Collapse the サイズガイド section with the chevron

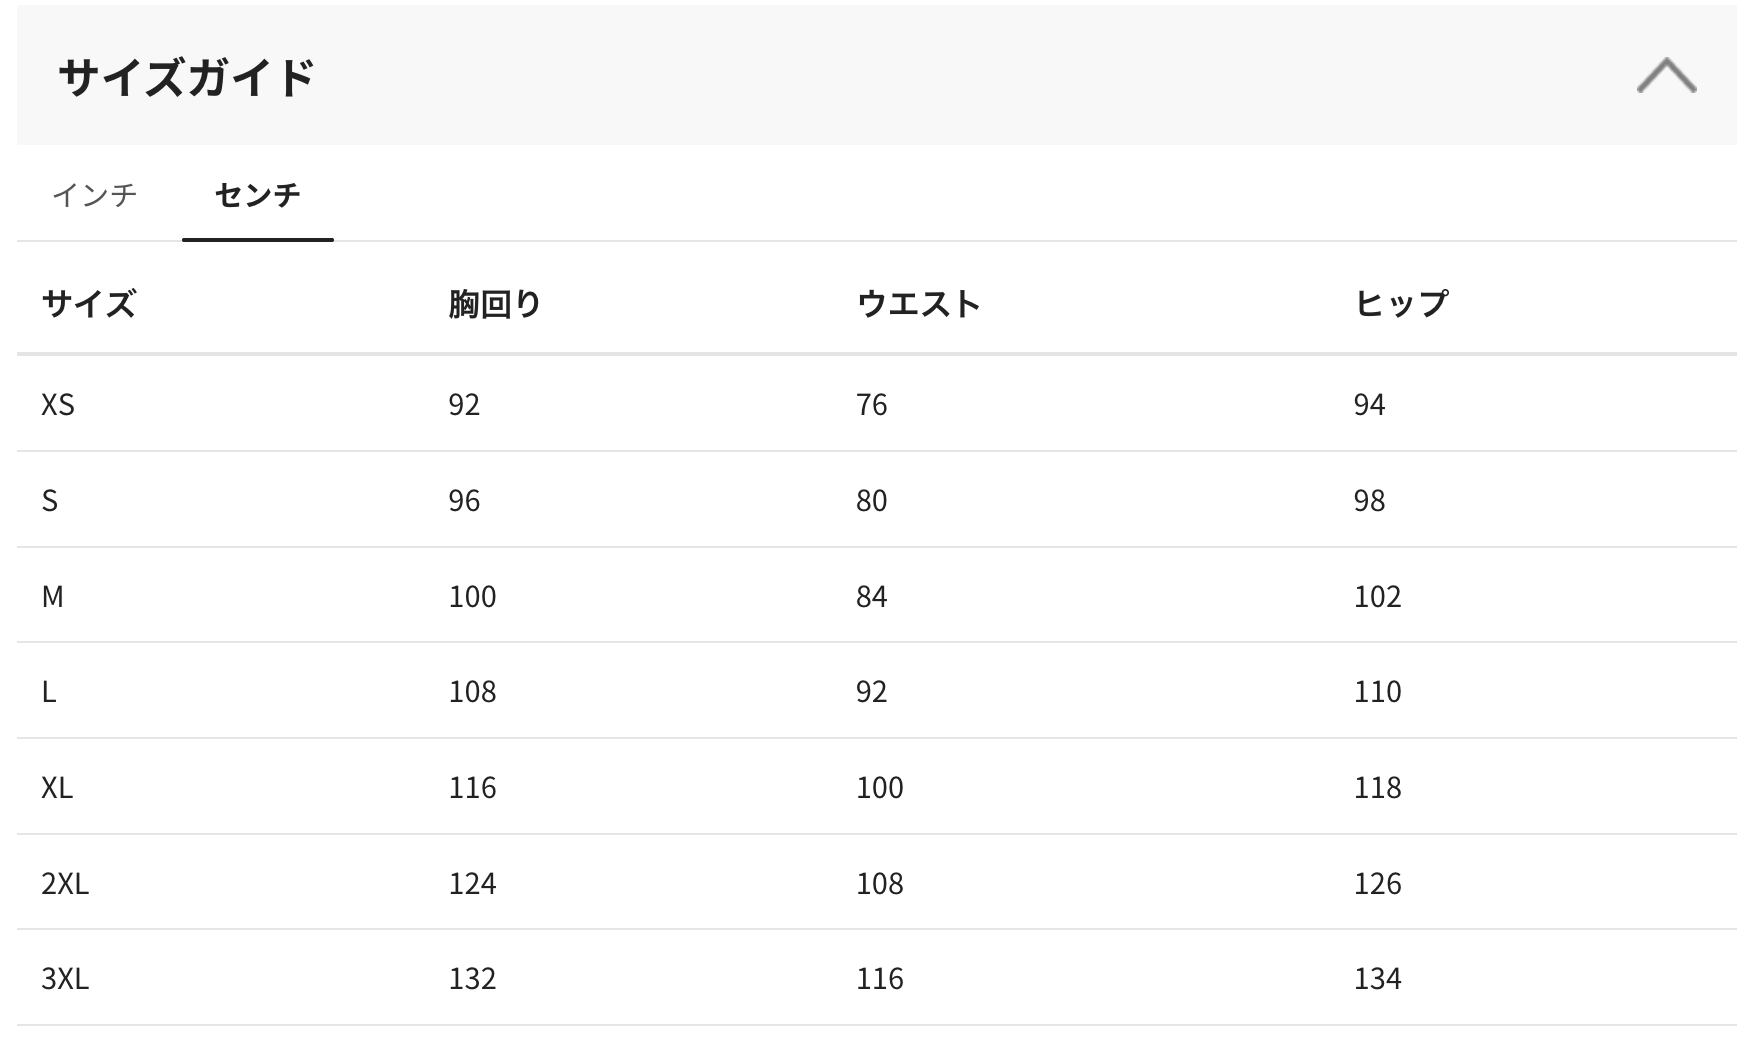pos(1666,76)
